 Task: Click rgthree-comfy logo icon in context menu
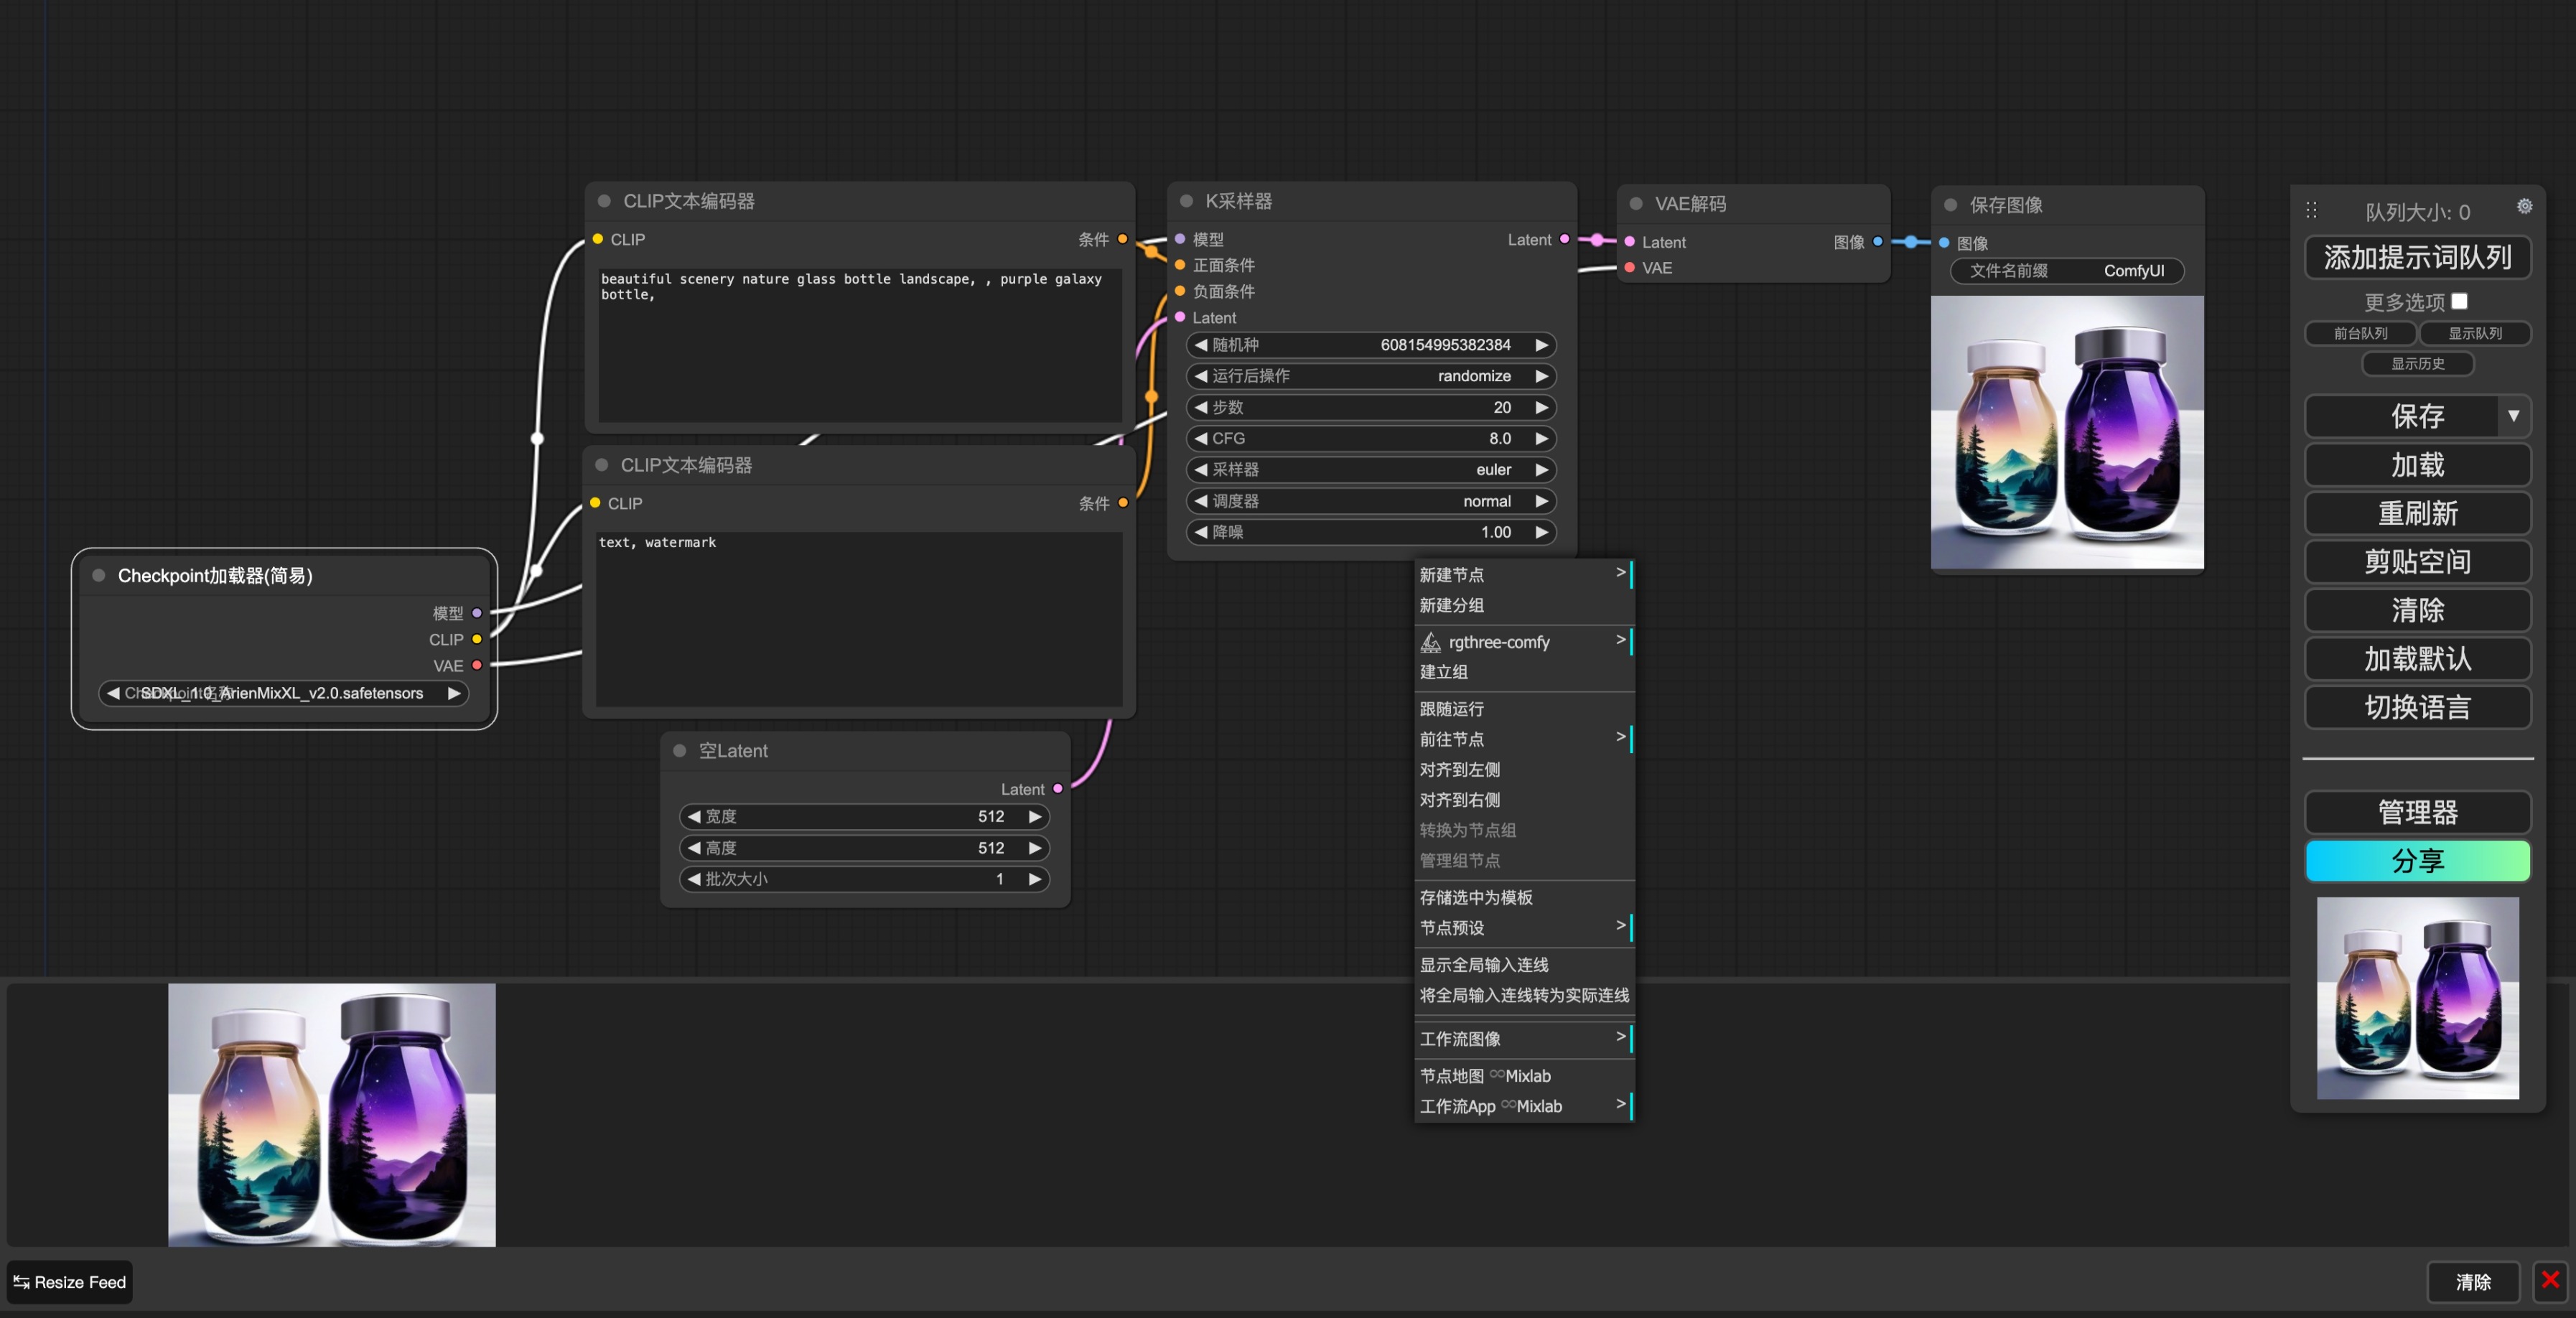(1431, 642)
